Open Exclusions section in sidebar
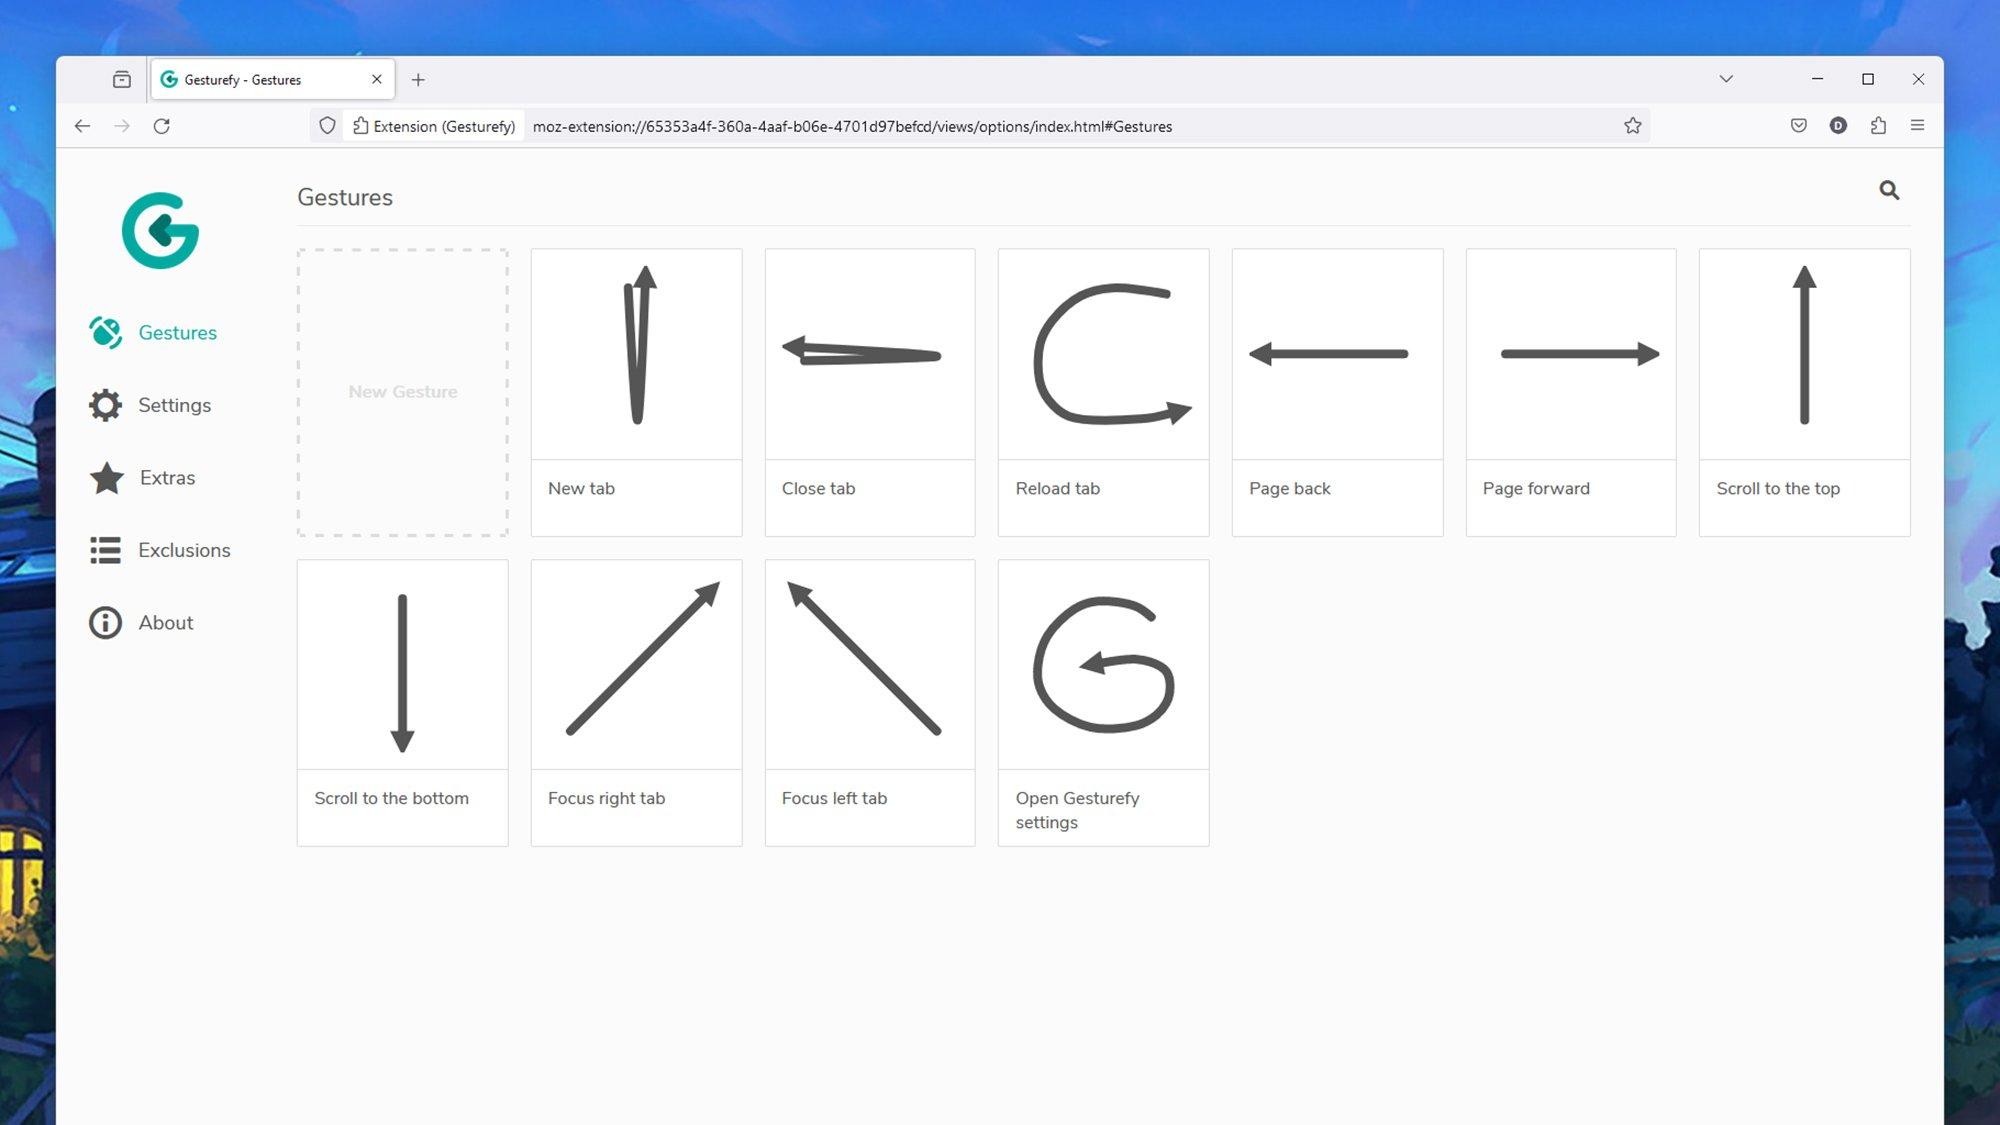Screen dimensions: 2000x1125 184,549
